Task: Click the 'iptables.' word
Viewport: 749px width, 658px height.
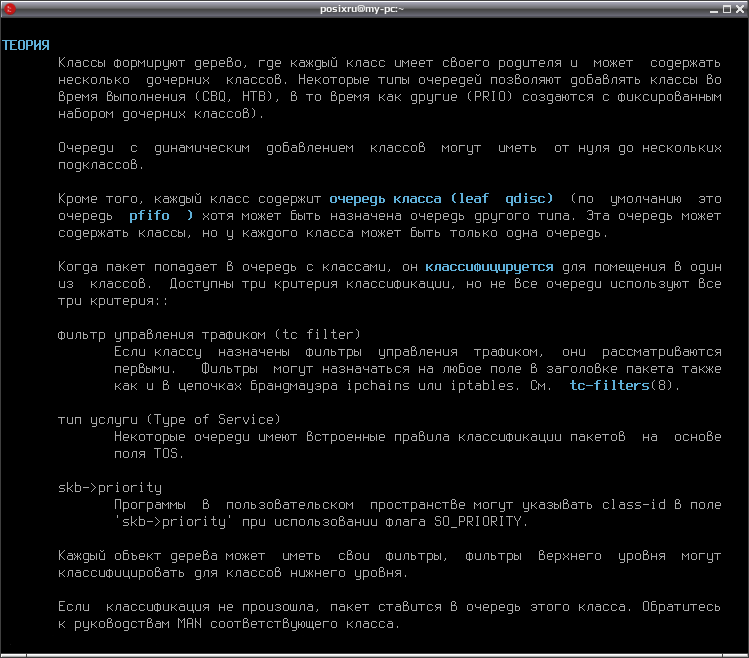Action: (485, 385)
